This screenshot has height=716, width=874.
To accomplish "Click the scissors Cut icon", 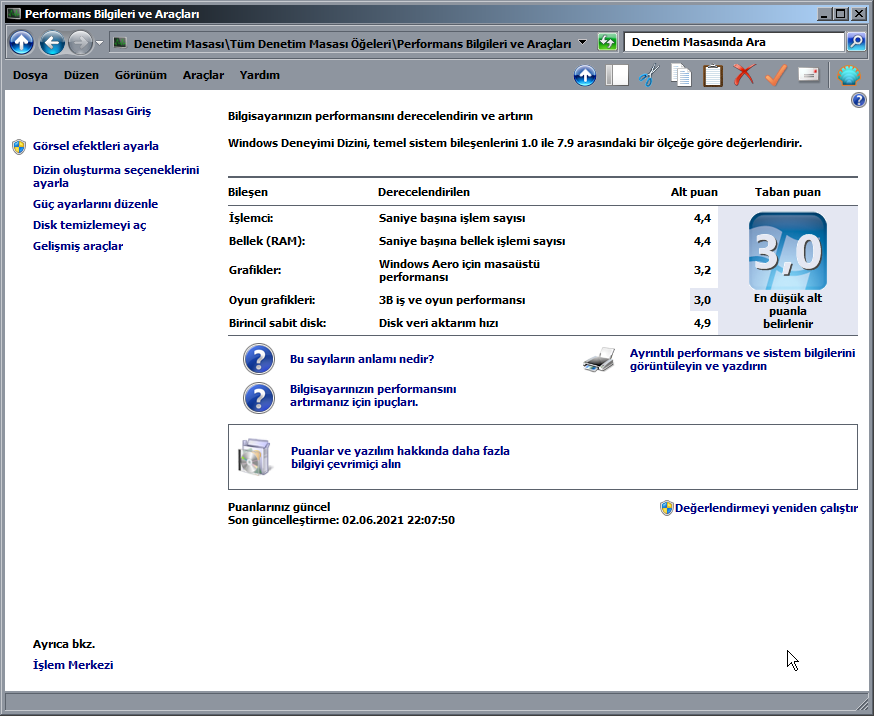I will tap(649, 75).
